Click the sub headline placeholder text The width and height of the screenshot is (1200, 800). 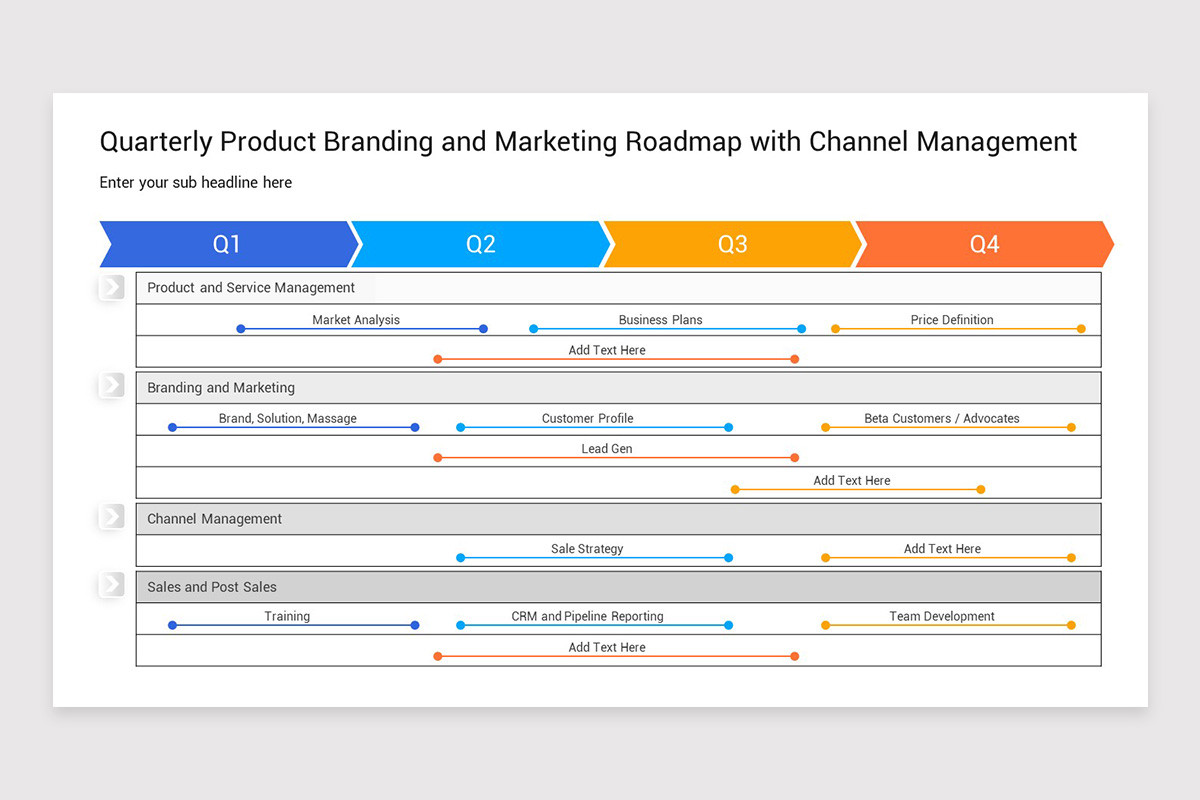196,182
